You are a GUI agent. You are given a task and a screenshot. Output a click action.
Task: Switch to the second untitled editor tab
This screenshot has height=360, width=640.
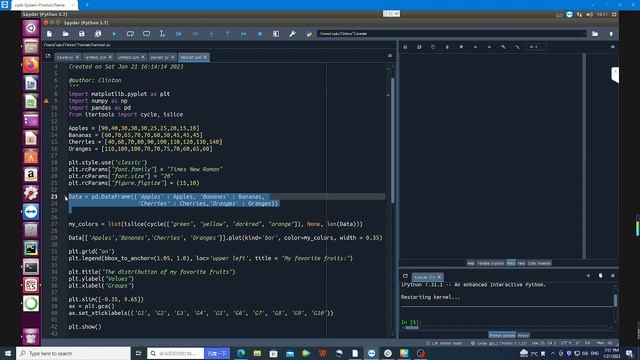[x=128, y=57]
